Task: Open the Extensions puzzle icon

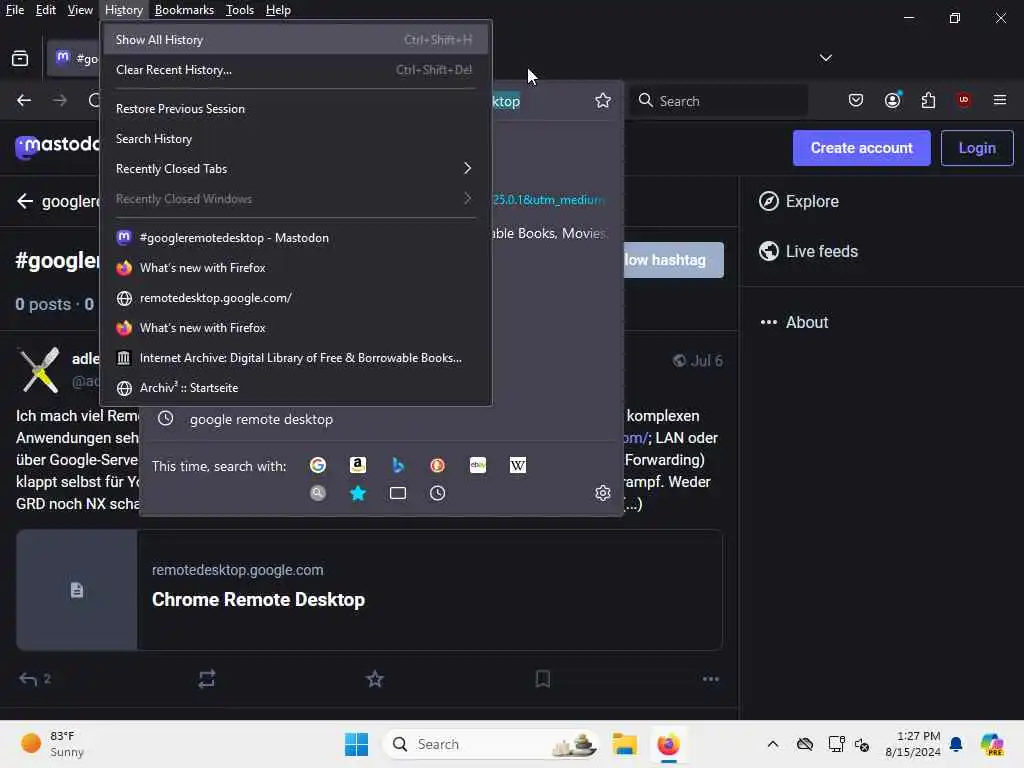Action: click(x=928, y=100)
